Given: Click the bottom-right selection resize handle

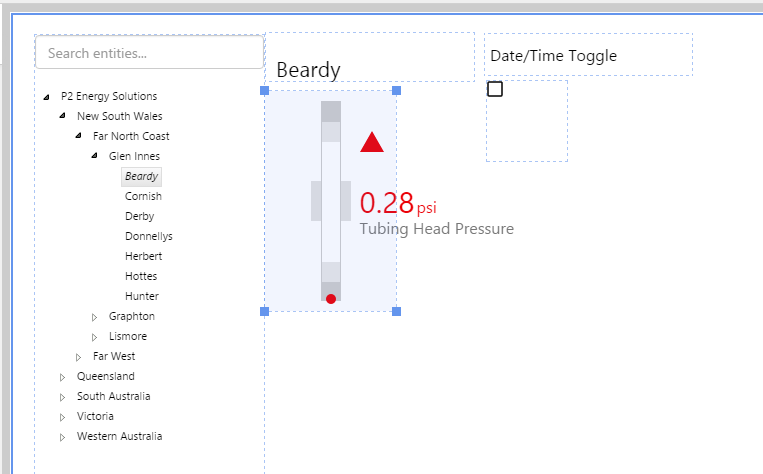Looking at the screenshot, I should point(397,312).
